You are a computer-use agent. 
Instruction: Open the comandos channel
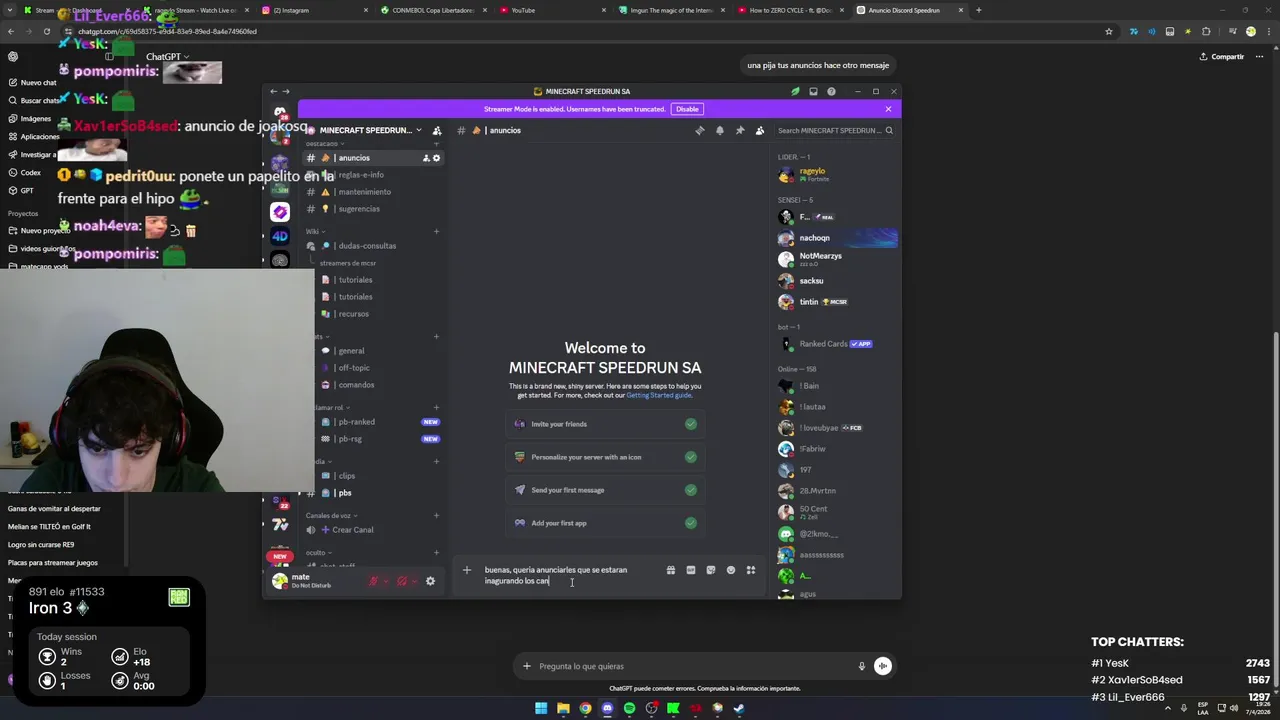tap(378, 385)
